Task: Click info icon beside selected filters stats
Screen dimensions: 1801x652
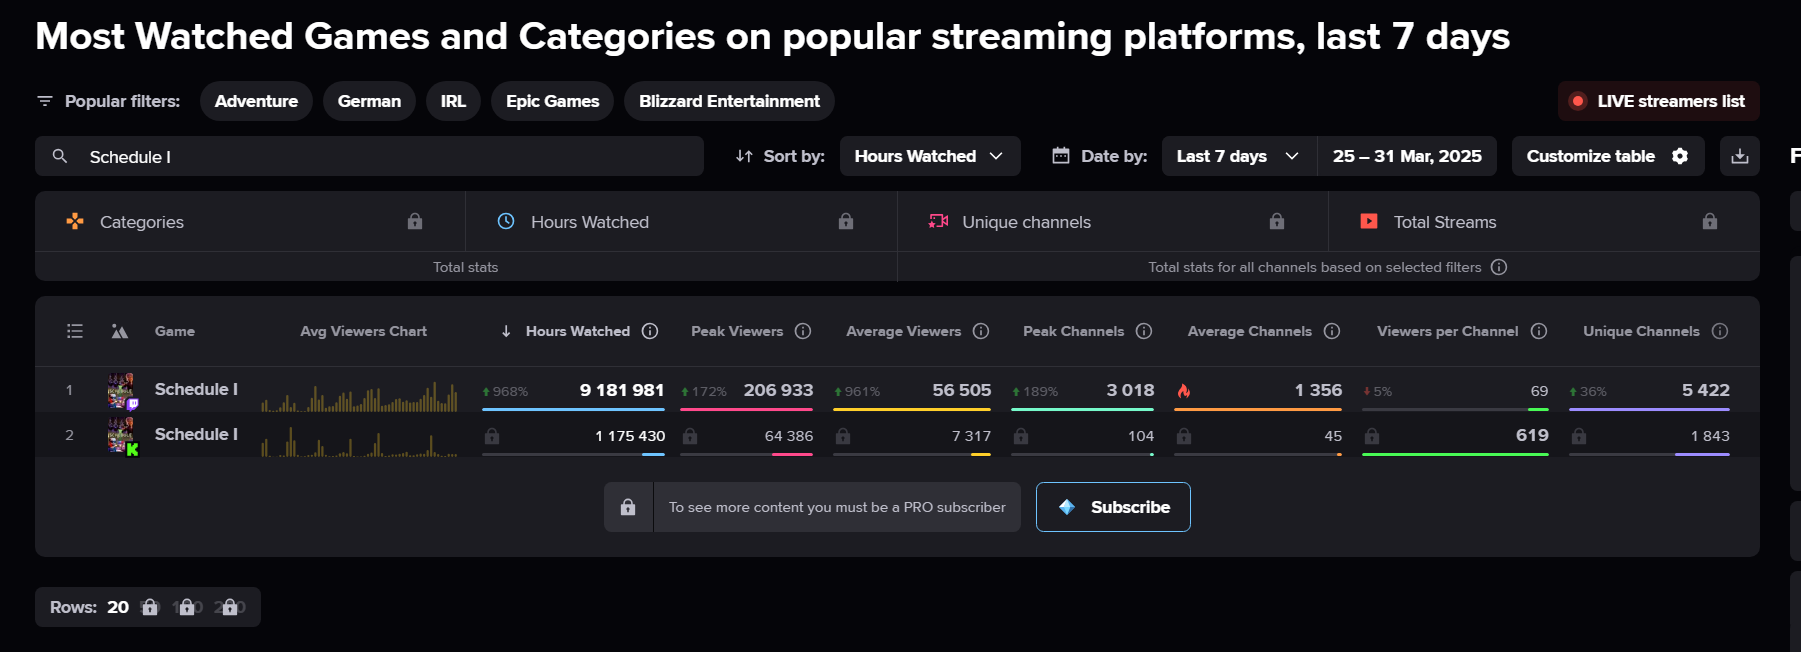Action: point(1499,267)
